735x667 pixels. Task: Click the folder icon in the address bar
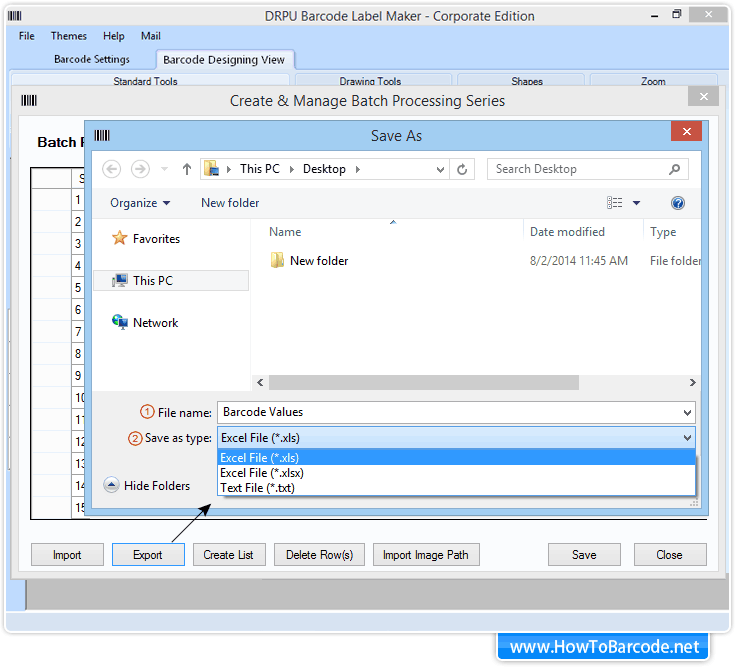pos(212,169)
